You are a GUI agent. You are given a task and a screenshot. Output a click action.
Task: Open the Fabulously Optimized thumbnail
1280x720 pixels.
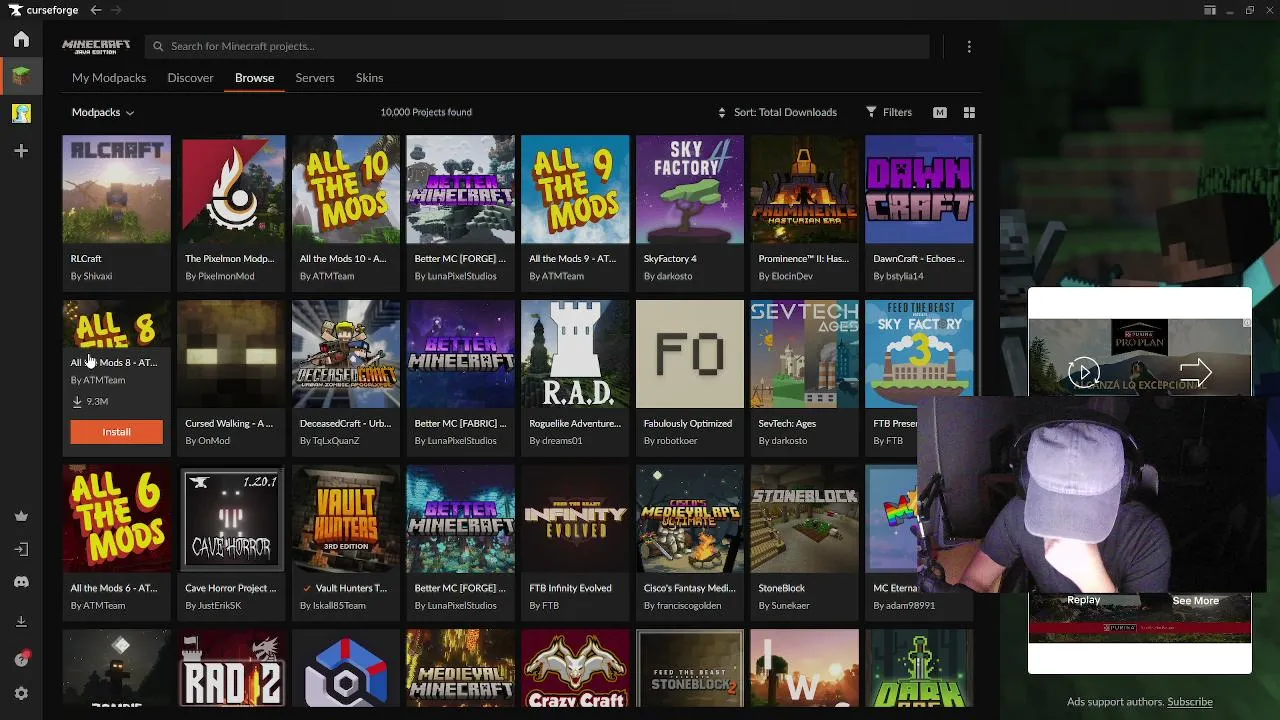point(690,355)
